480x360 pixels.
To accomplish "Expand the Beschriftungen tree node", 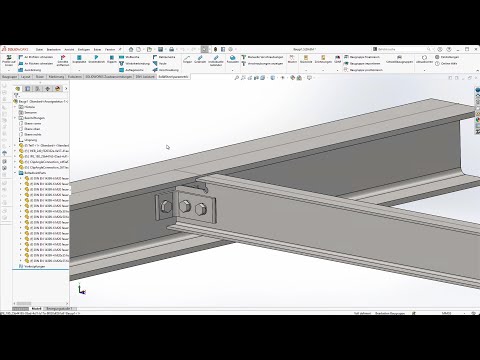I will [x=15, y=118].
